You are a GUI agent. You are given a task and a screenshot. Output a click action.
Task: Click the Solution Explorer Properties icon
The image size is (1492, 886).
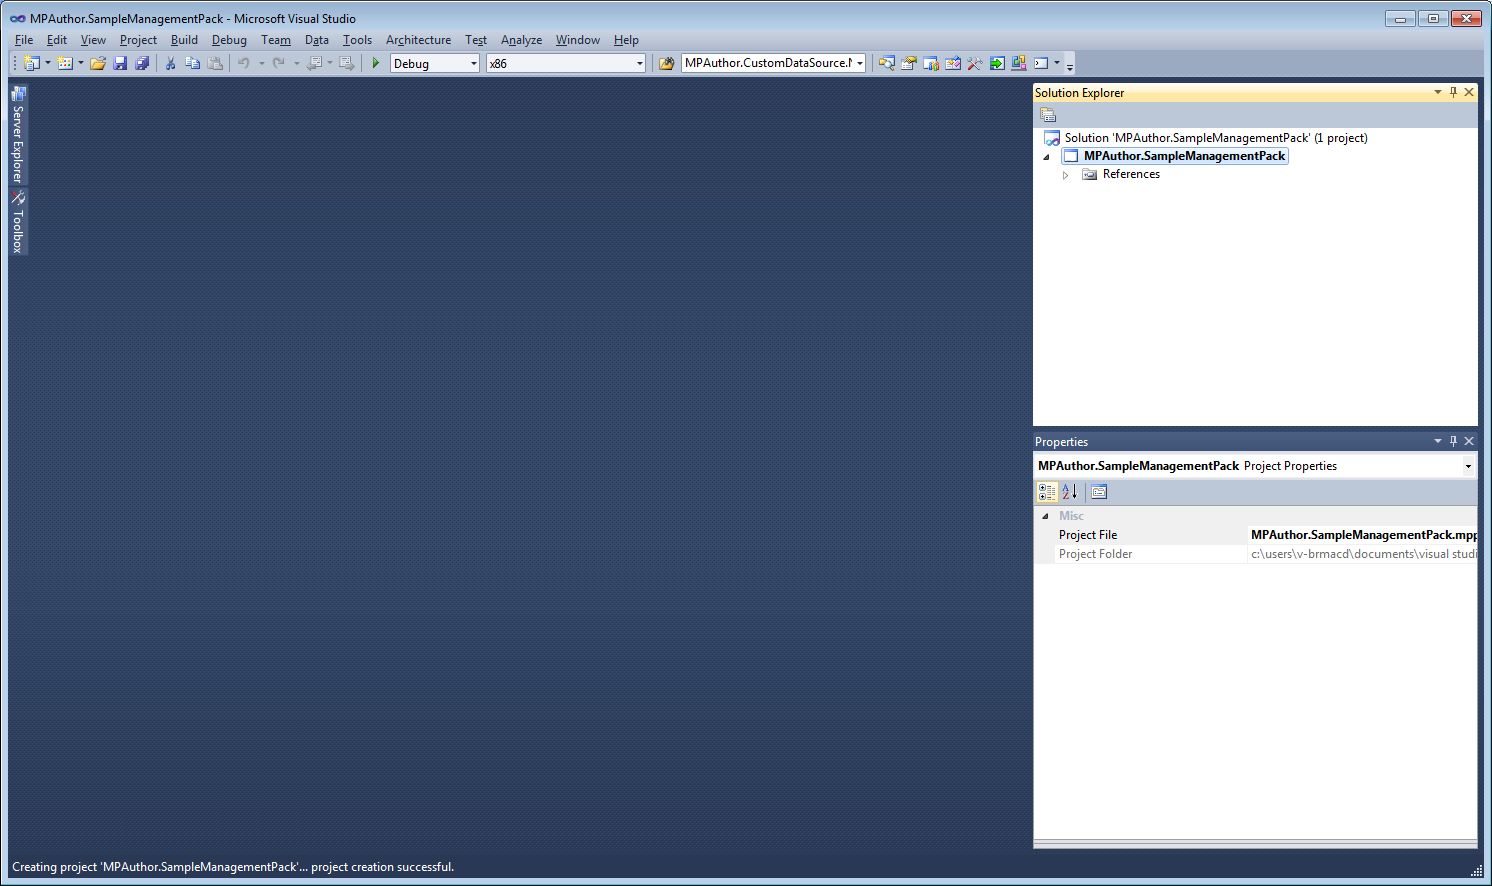click(x=1048, y=115)
